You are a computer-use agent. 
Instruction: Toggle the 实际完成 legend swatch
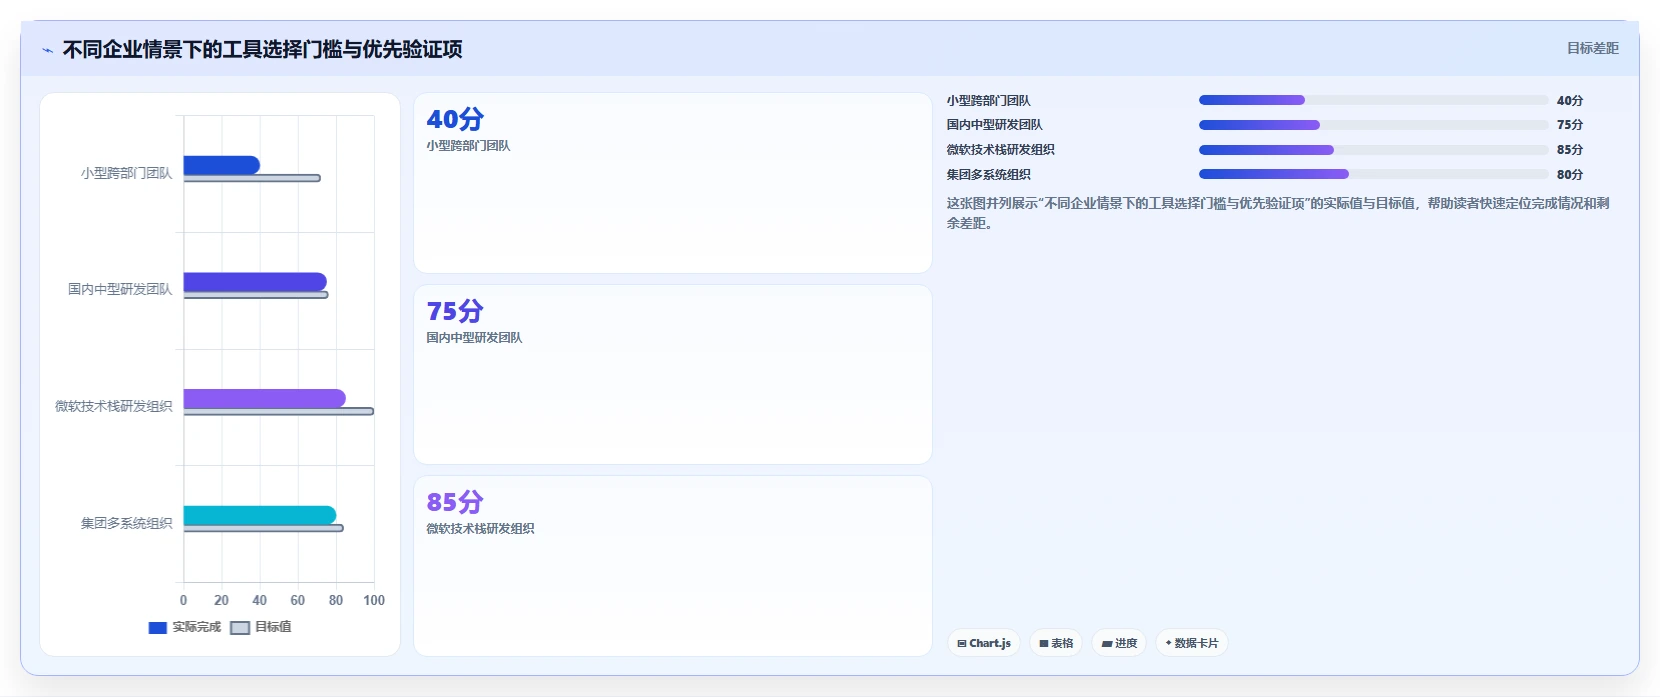157,628
